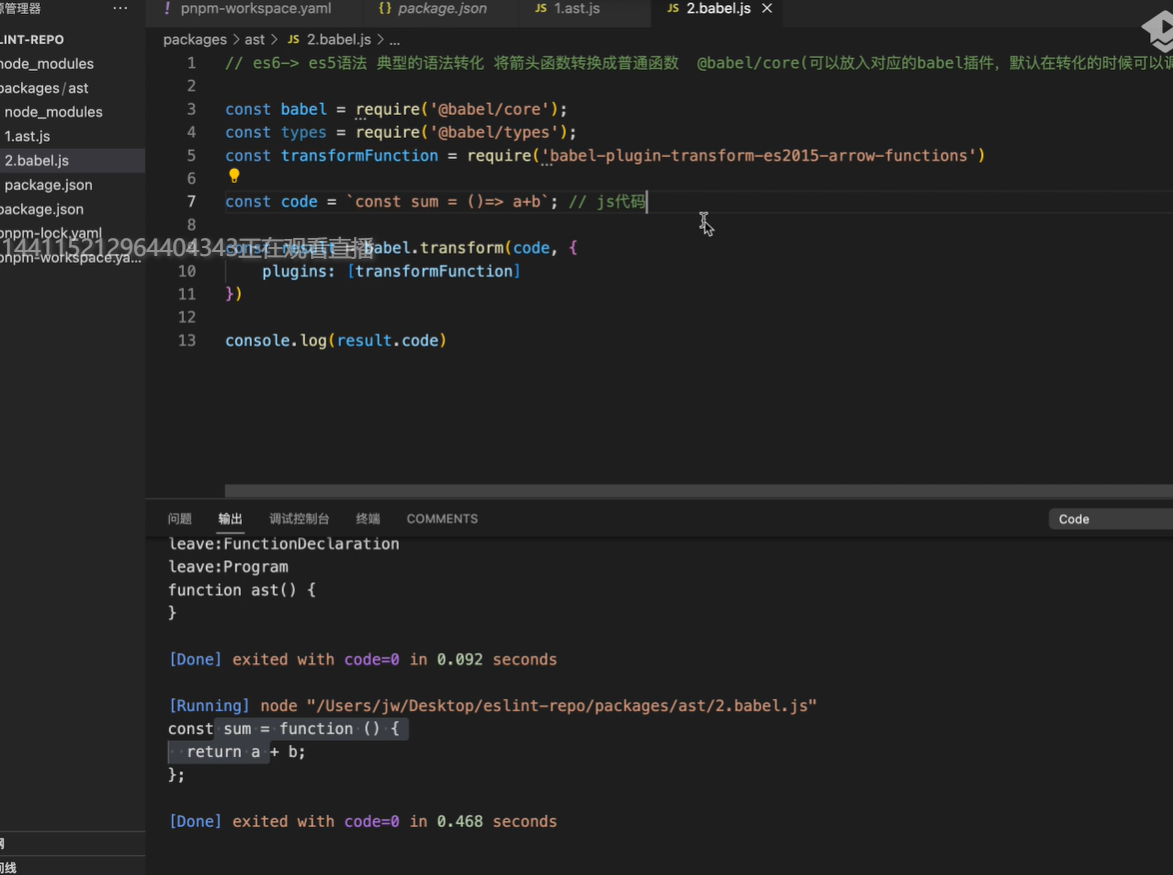
Task: Select the COMMENTS panel tab
Action: coord(442,519)
